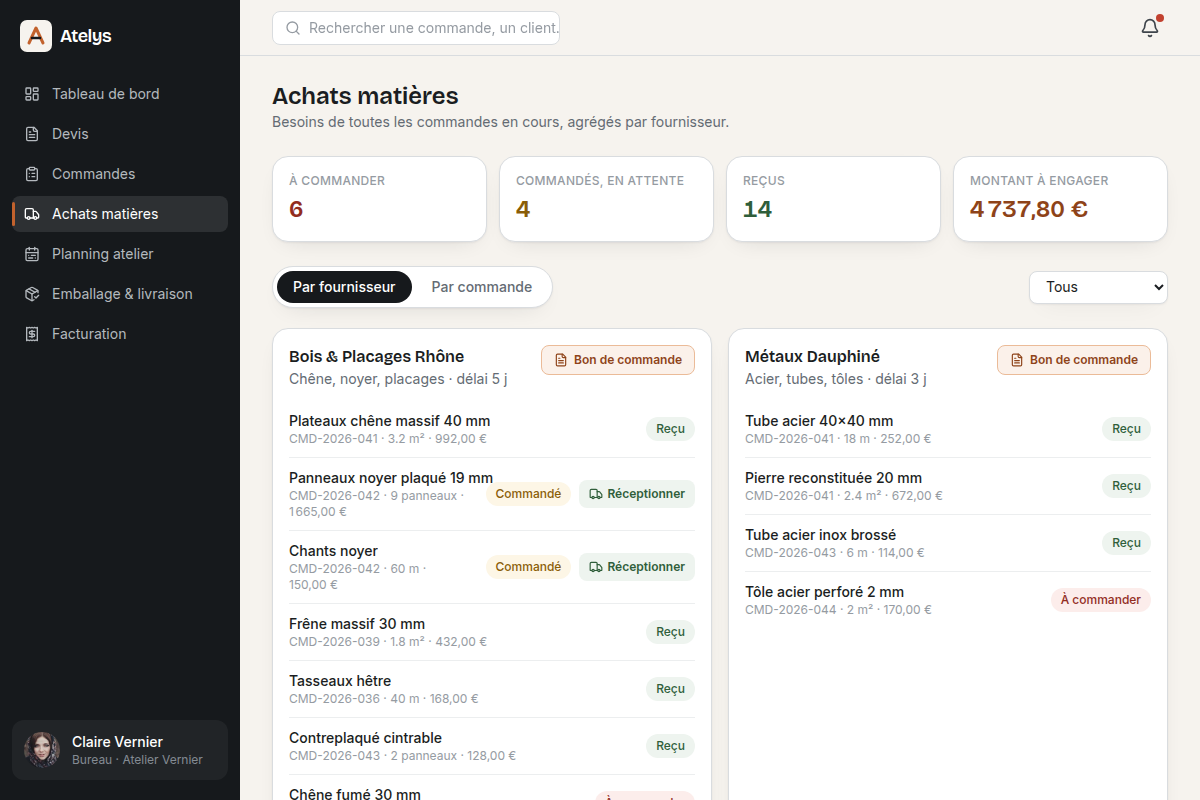Open Commandes in the sidebar
1200x800 pixels.
click(x=120, y=174)
